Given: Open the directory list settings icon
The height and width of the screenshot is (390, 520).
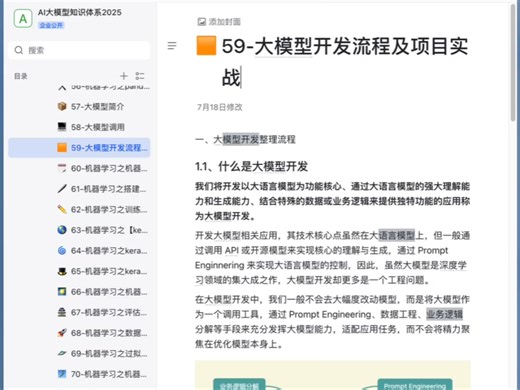Looking at the screenshot, I should point(140,76).
